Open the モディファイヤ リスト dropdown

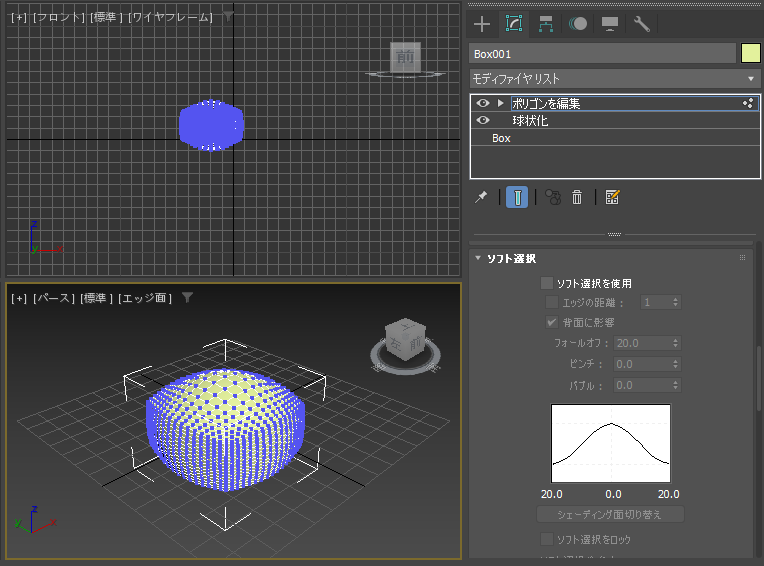615,78
